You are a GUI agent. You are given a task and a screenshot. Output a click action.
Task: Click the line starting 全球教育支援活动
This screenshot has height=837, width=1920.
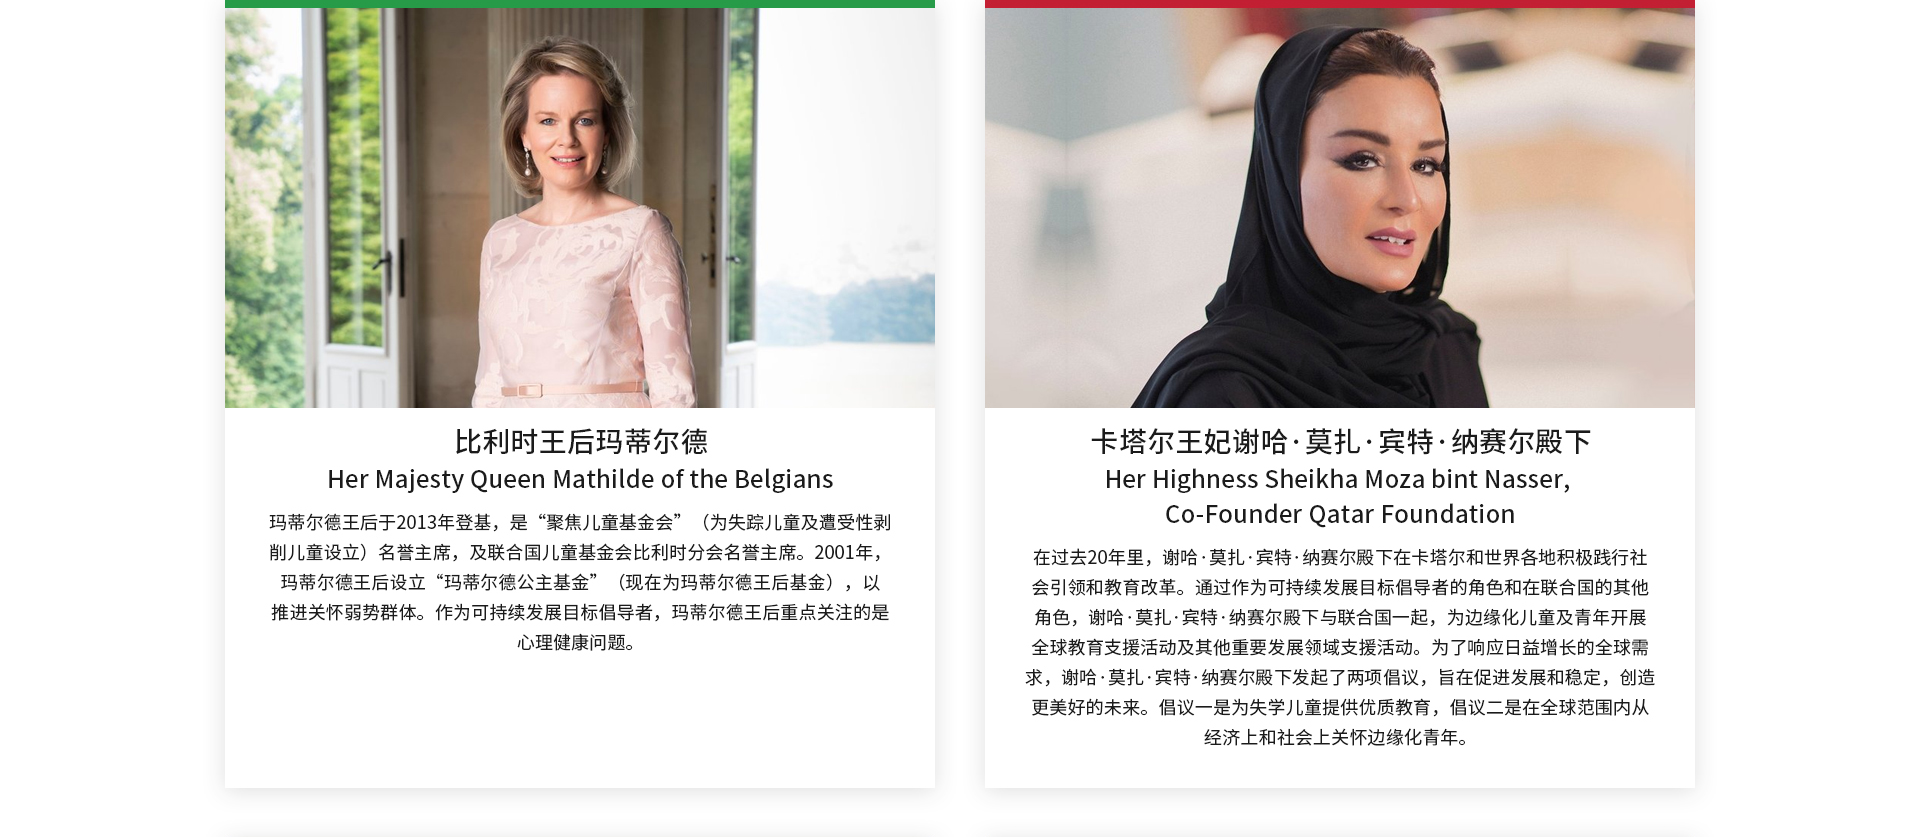point(1340,647)
